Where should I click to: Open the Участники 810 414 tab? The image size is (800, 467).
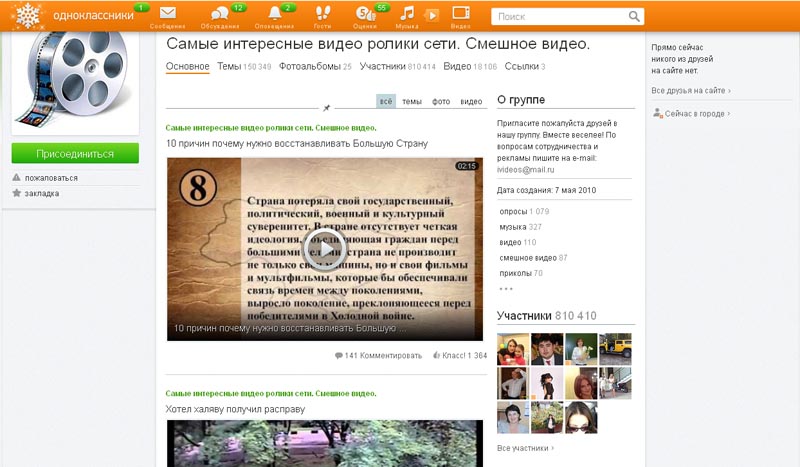(397, 66)
